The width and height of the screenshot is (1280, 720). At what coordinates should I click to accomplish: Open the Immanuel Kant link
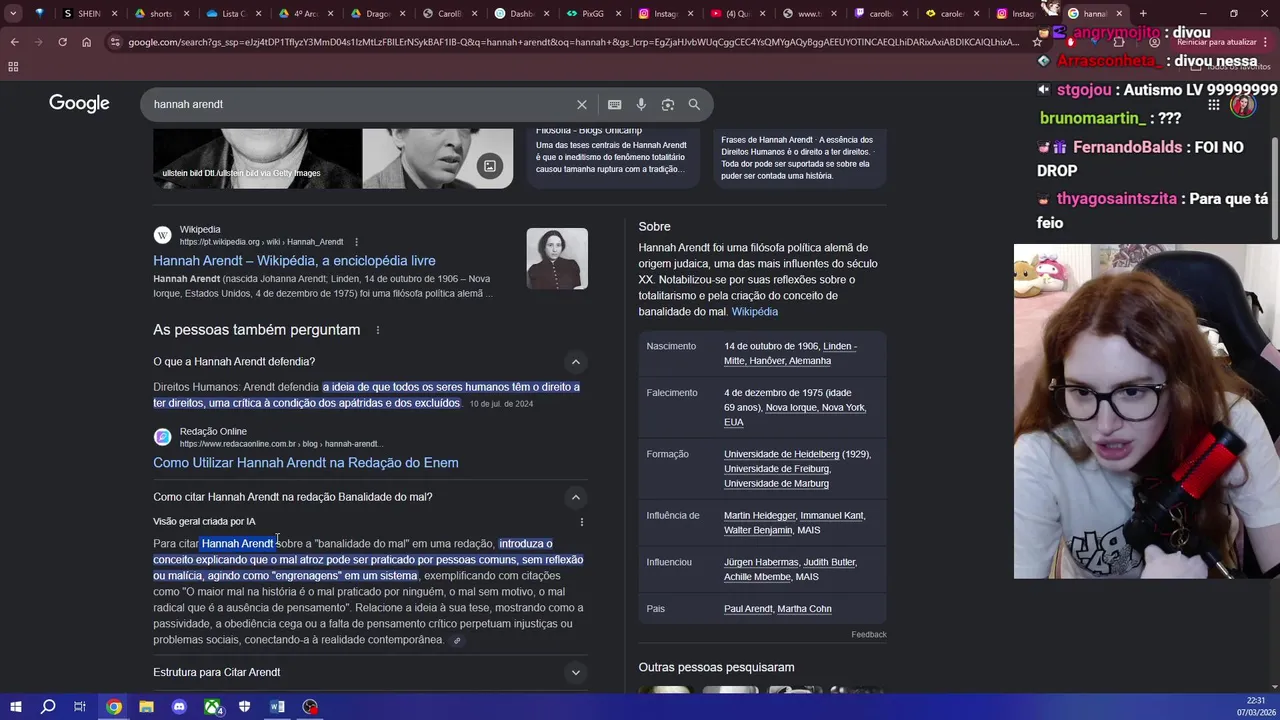click(831, 516)
